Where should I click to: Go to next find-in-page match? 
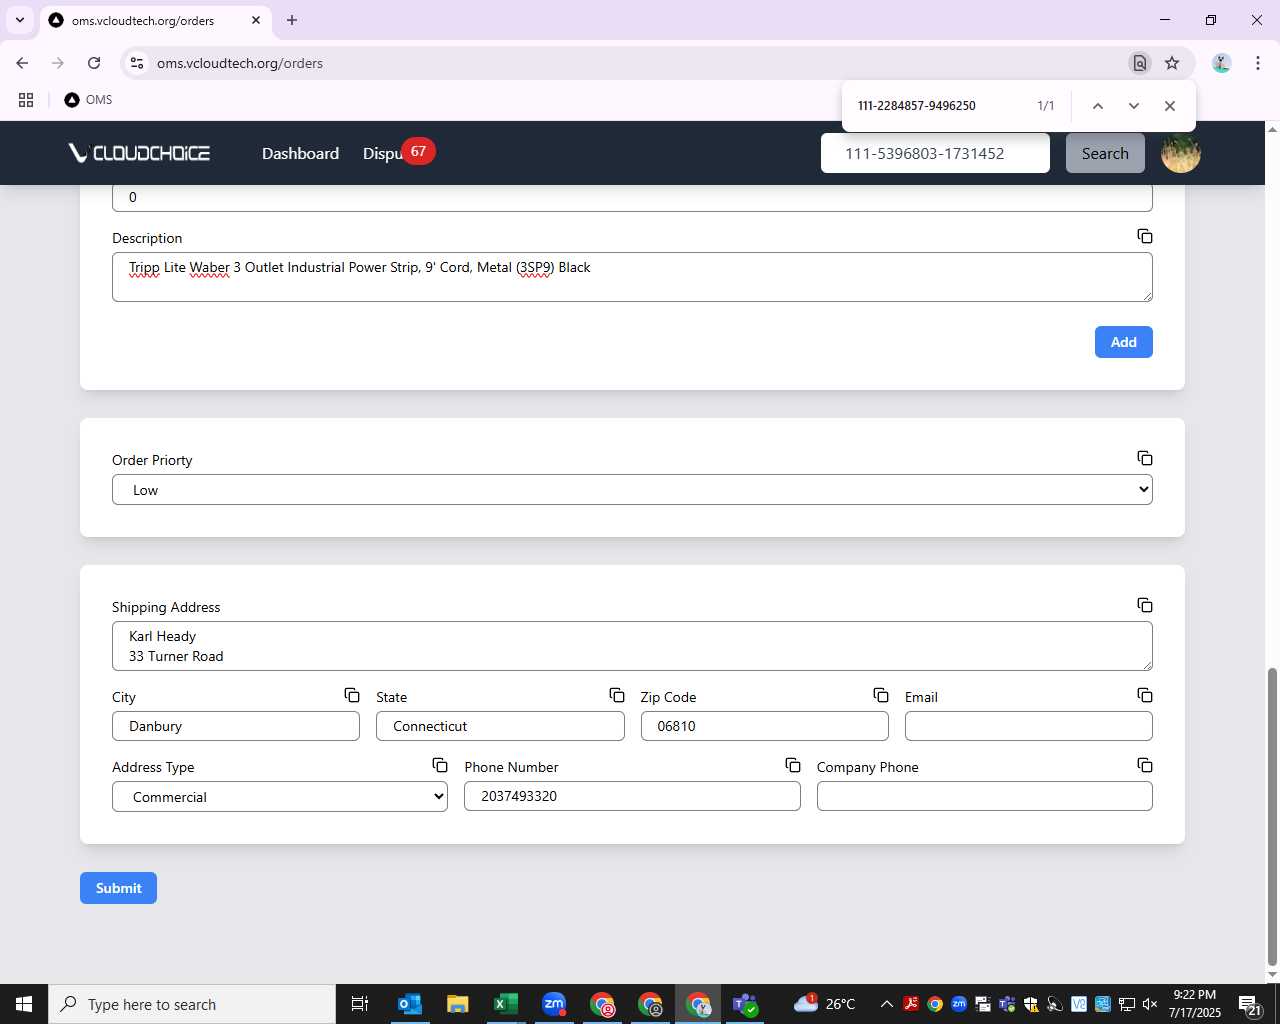coord(1134,106)
